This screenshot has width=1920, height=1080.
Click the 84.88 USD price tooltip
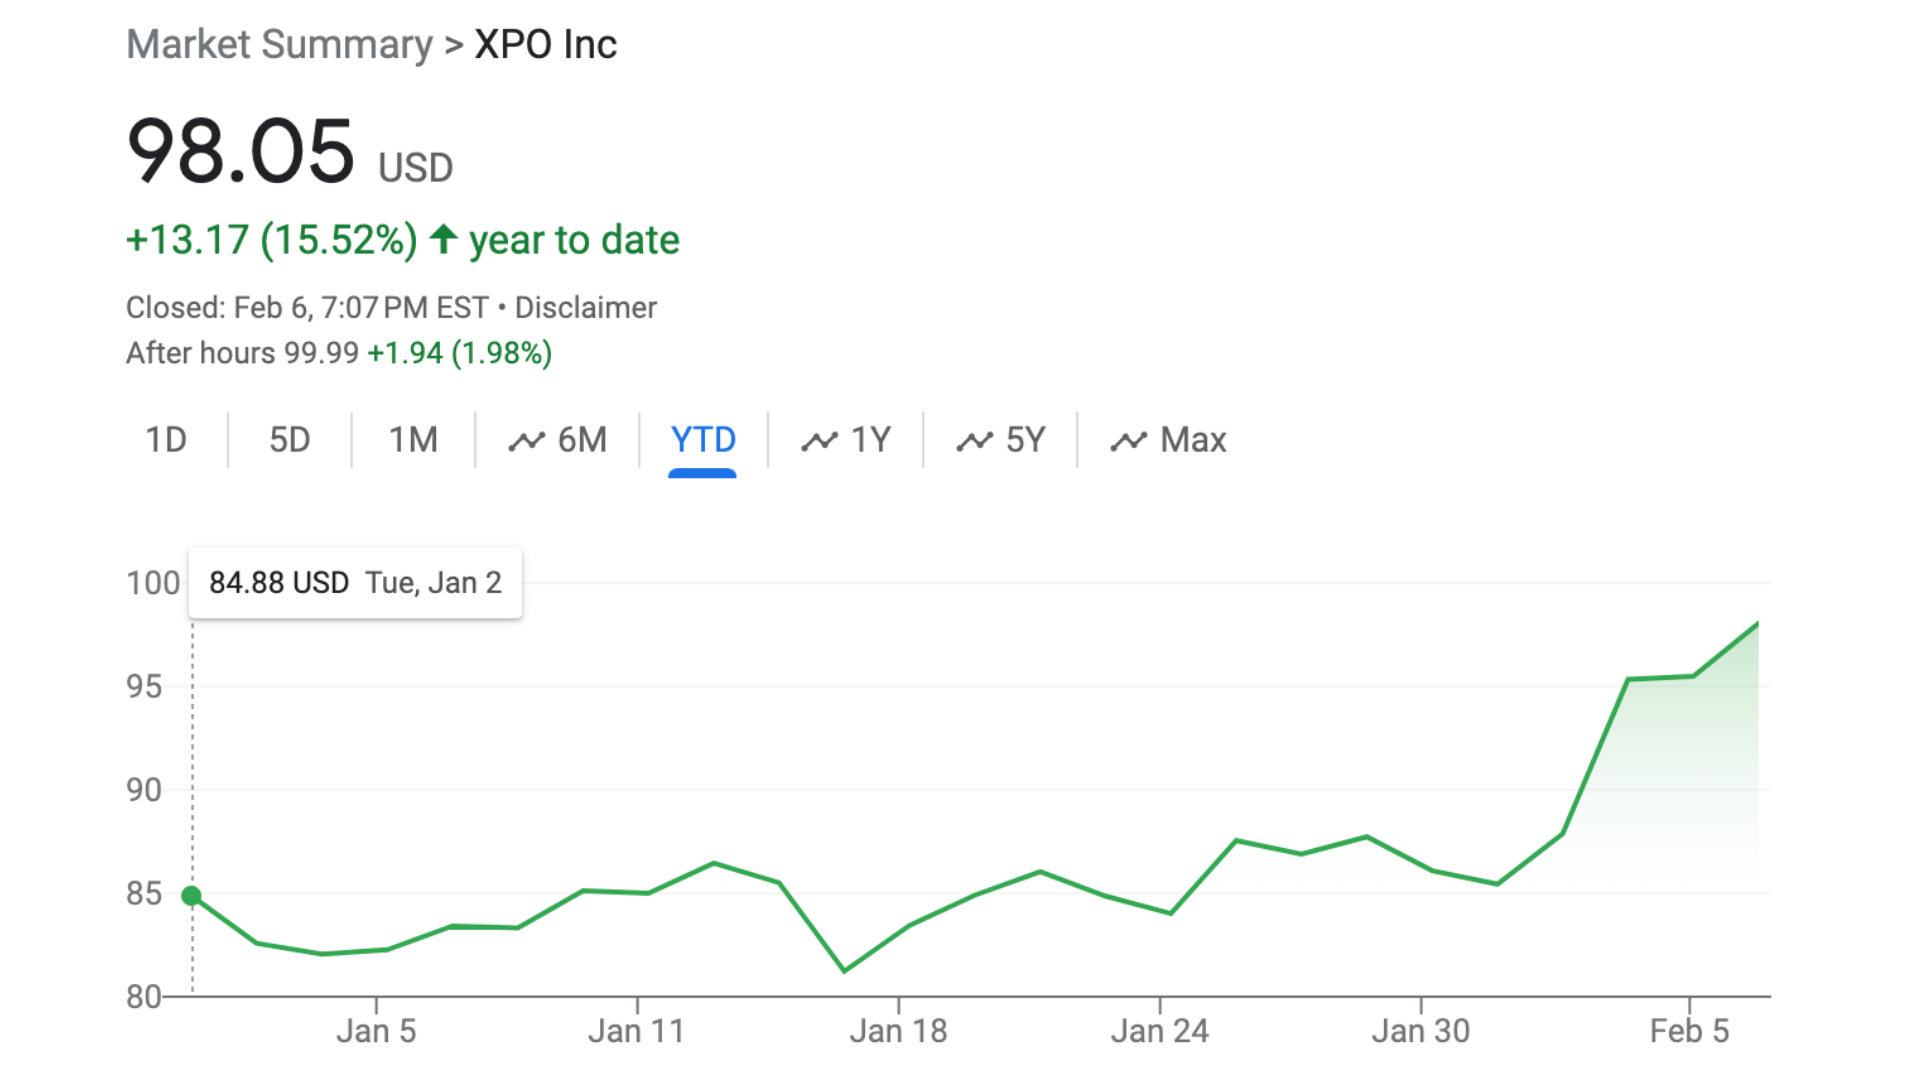click(355, 583)
